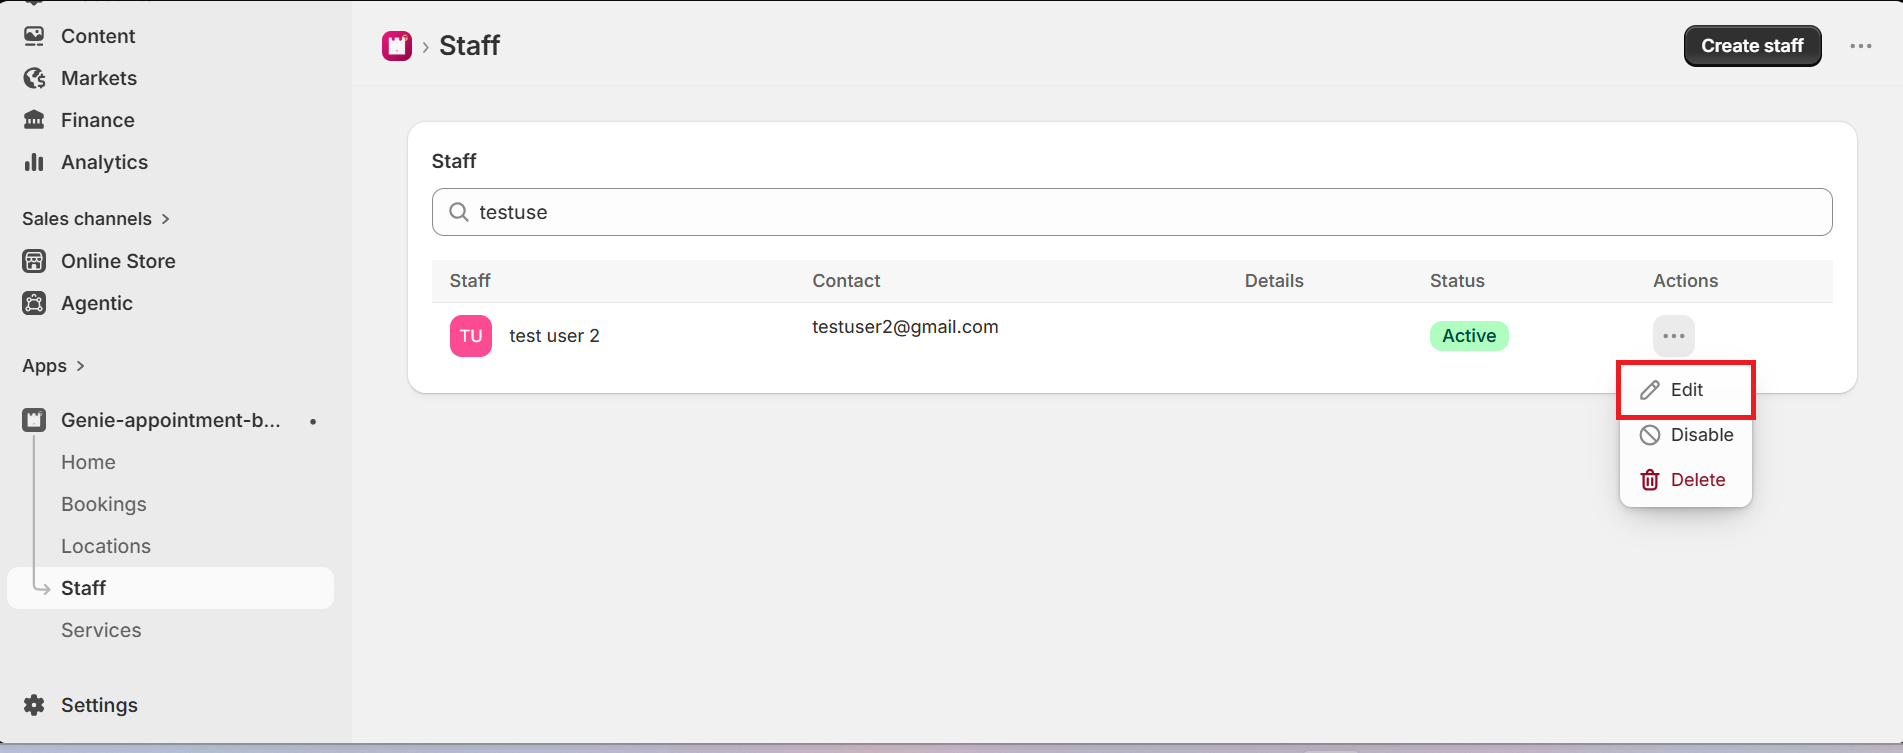Open Services in the app navigation
Image resolution: width=1903 pixels, height=753 pixels.
[101, 630]
